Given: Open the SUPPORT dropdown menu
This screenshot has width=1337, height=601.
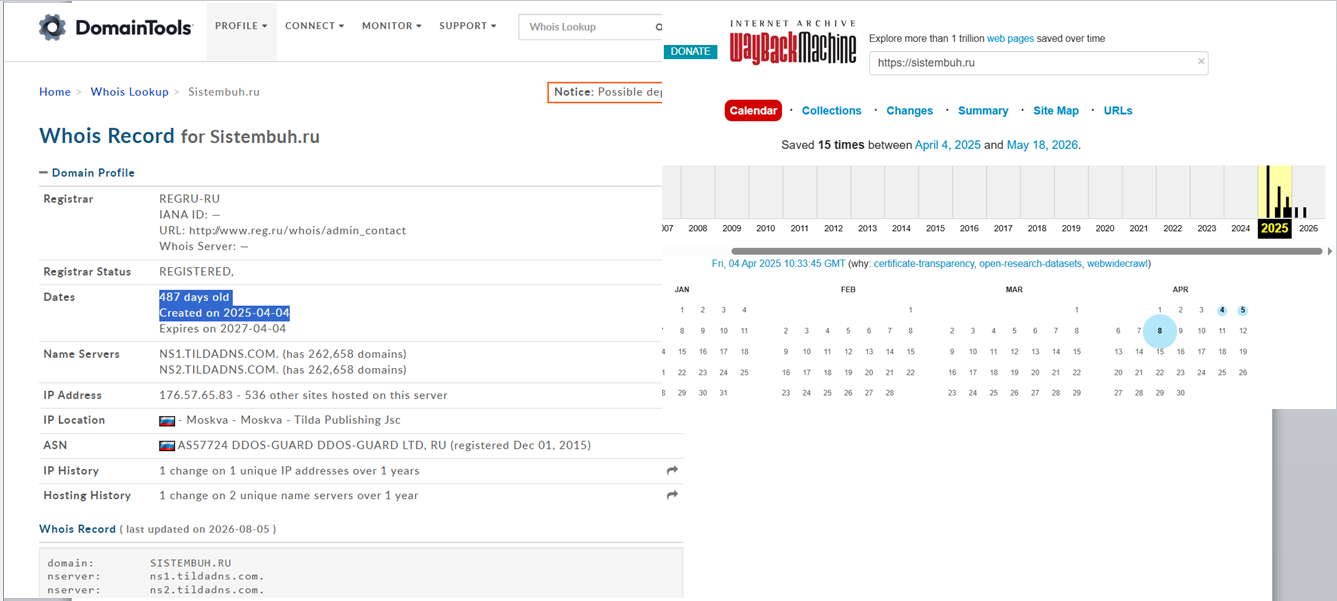Looking at the screenshot, I should 468,26.
